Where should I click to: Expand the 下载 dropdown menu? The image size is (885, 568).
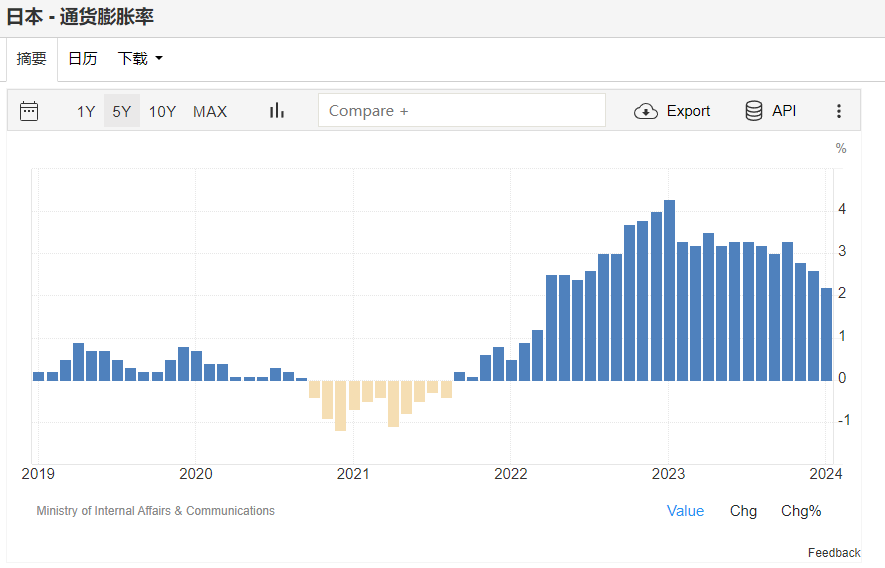tap(140, 59)
